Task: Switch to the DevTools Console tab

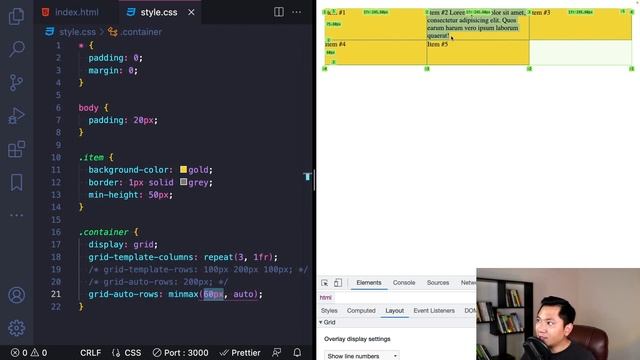Action: [x=404, y=282]
